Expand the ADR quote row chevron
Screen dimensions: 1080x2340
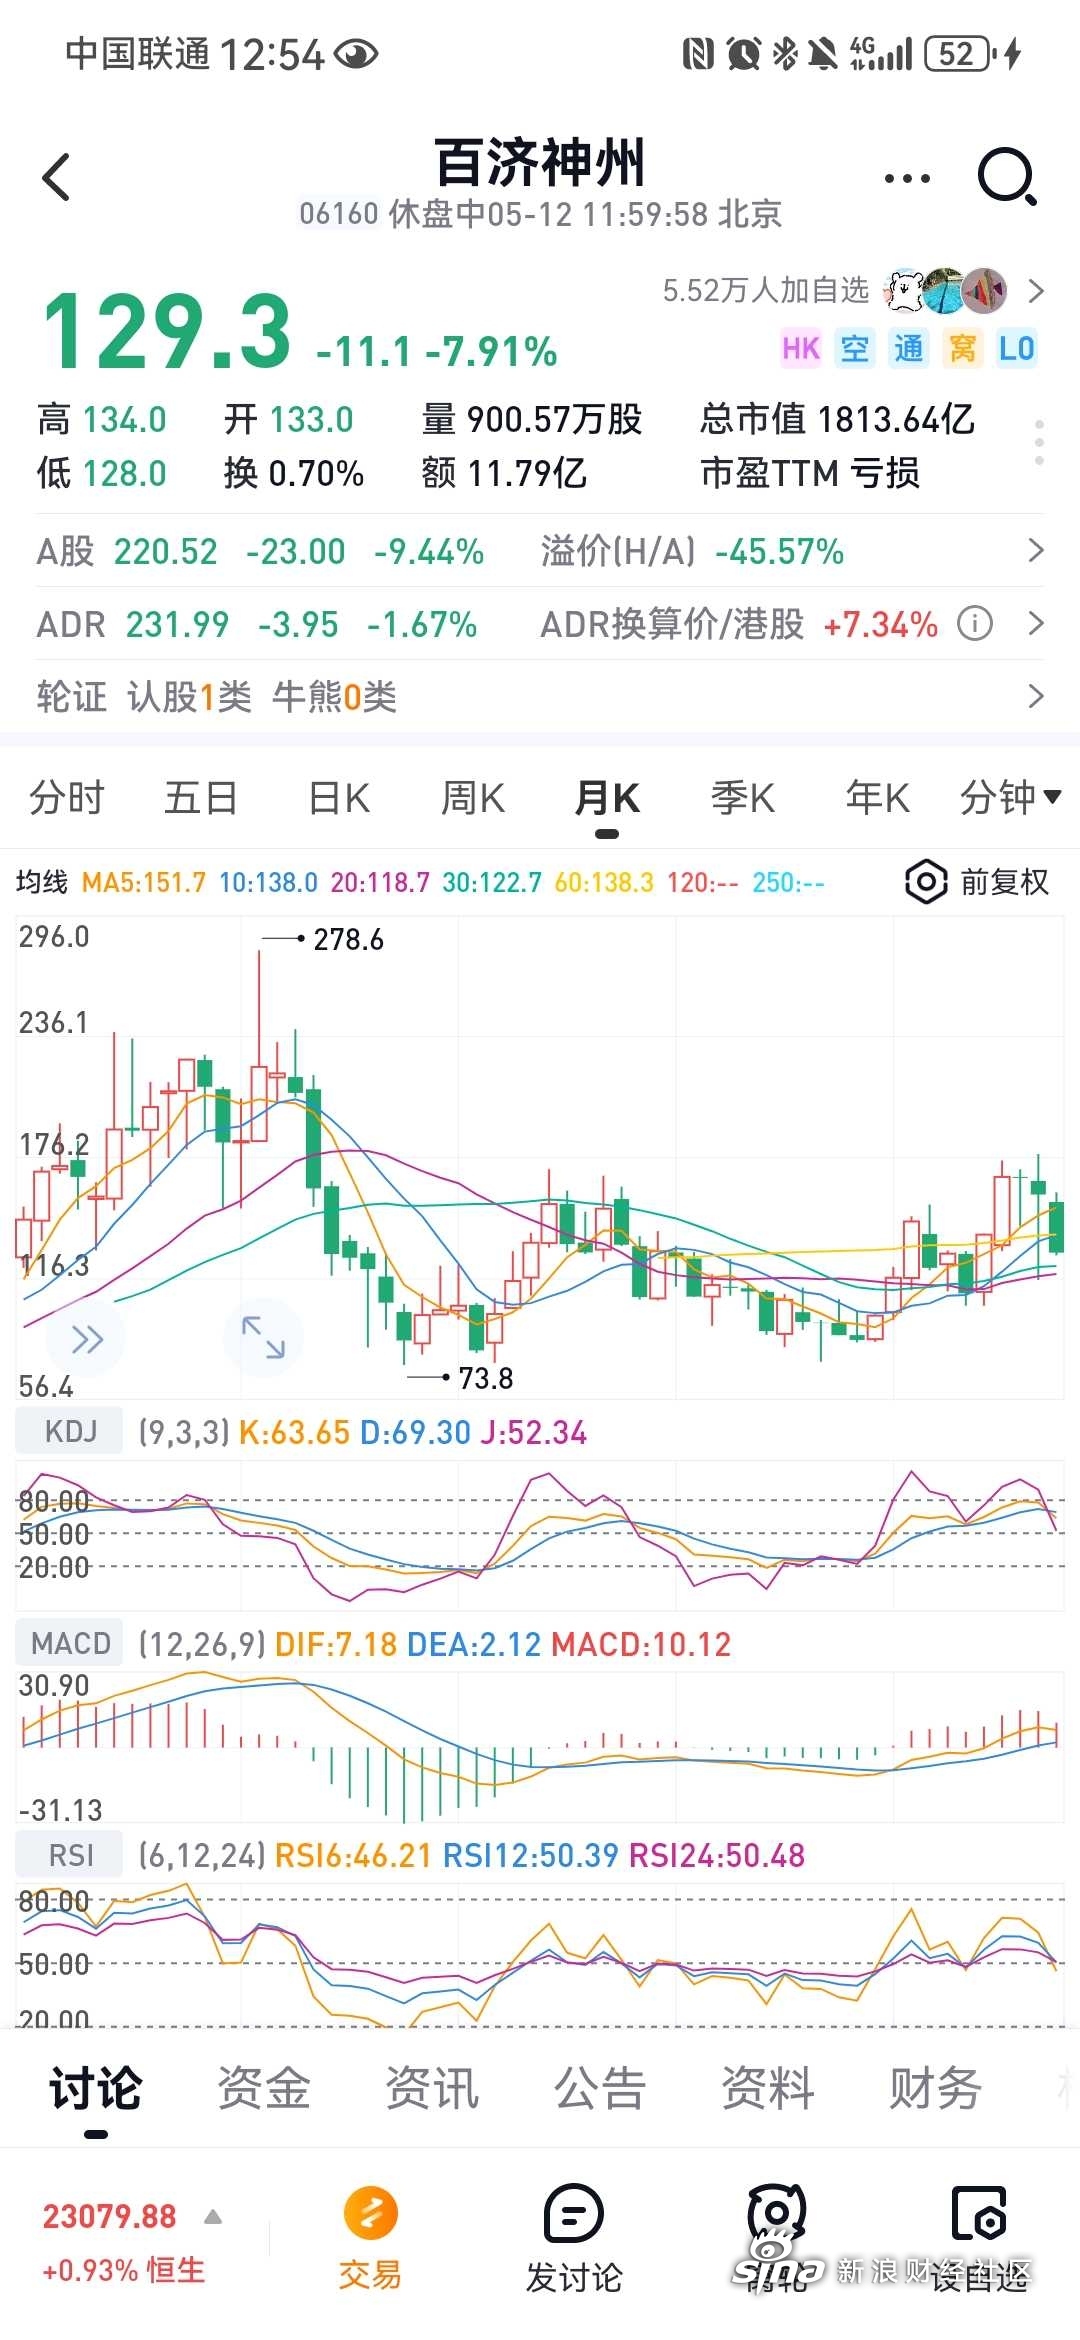coord(1036,624)
